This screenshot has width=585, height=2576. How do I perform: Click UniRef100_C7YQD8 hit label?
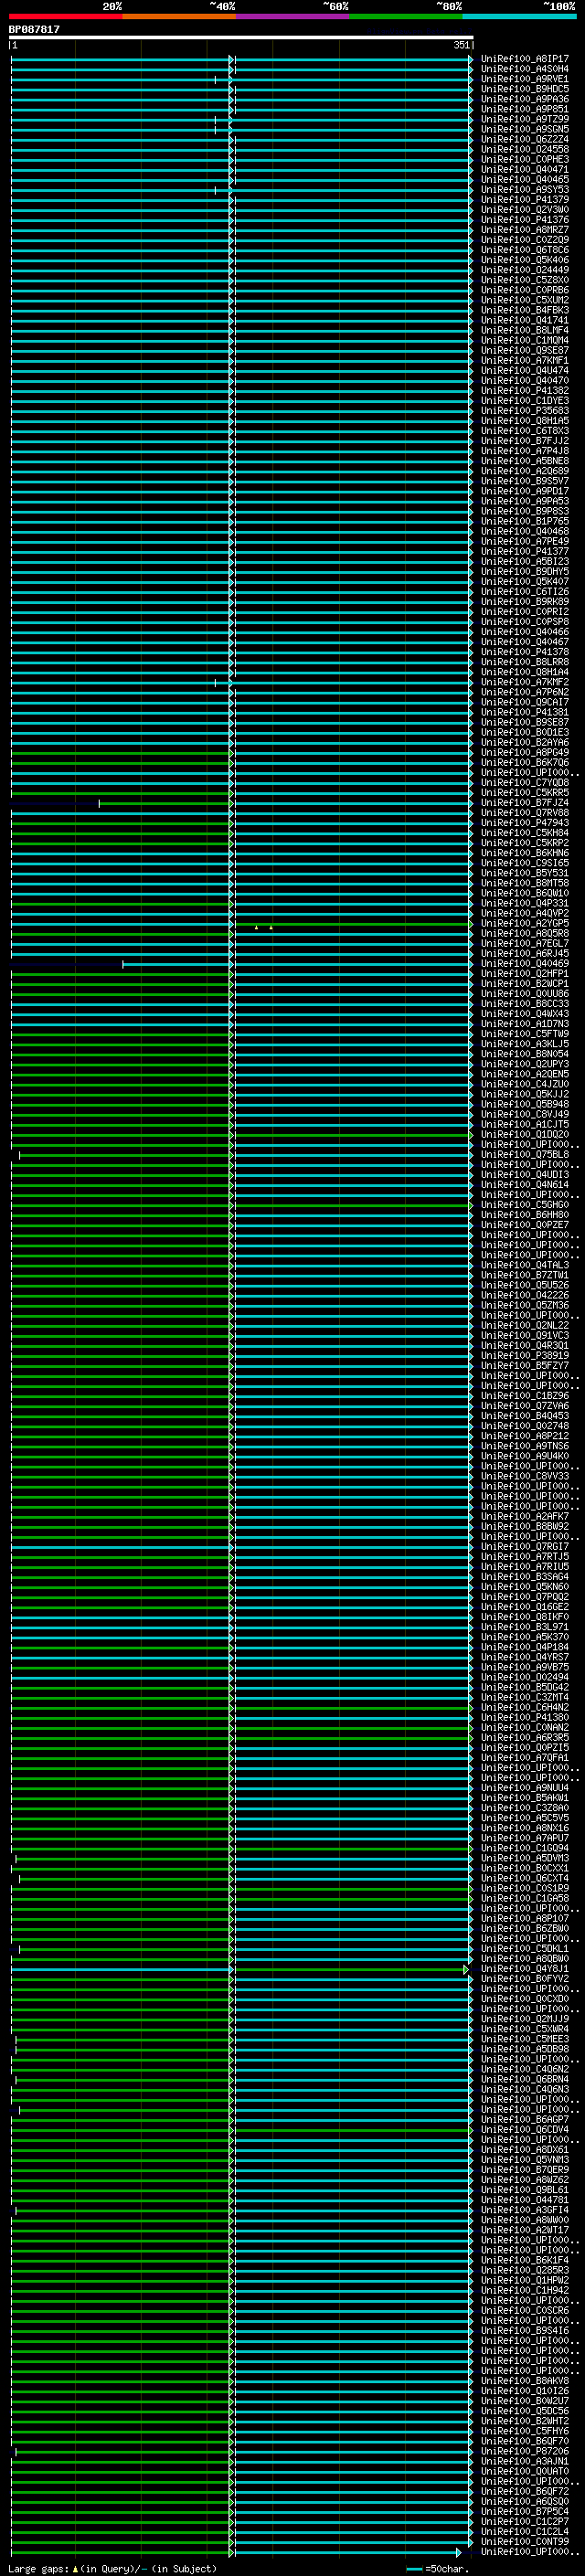click(524, 782)
